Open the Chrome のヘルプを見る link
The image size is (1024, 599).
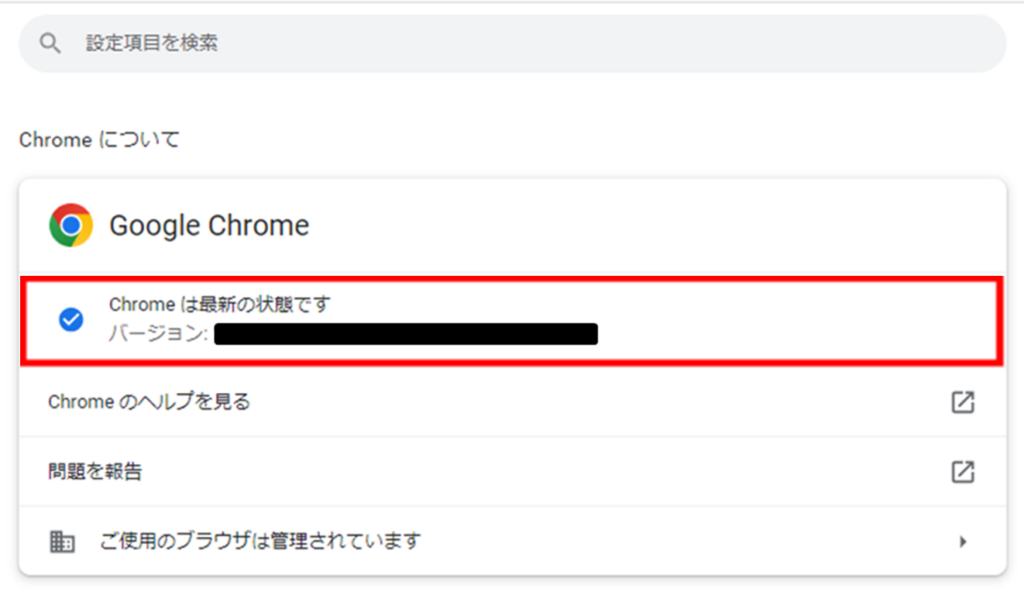[x=149, y=402]
